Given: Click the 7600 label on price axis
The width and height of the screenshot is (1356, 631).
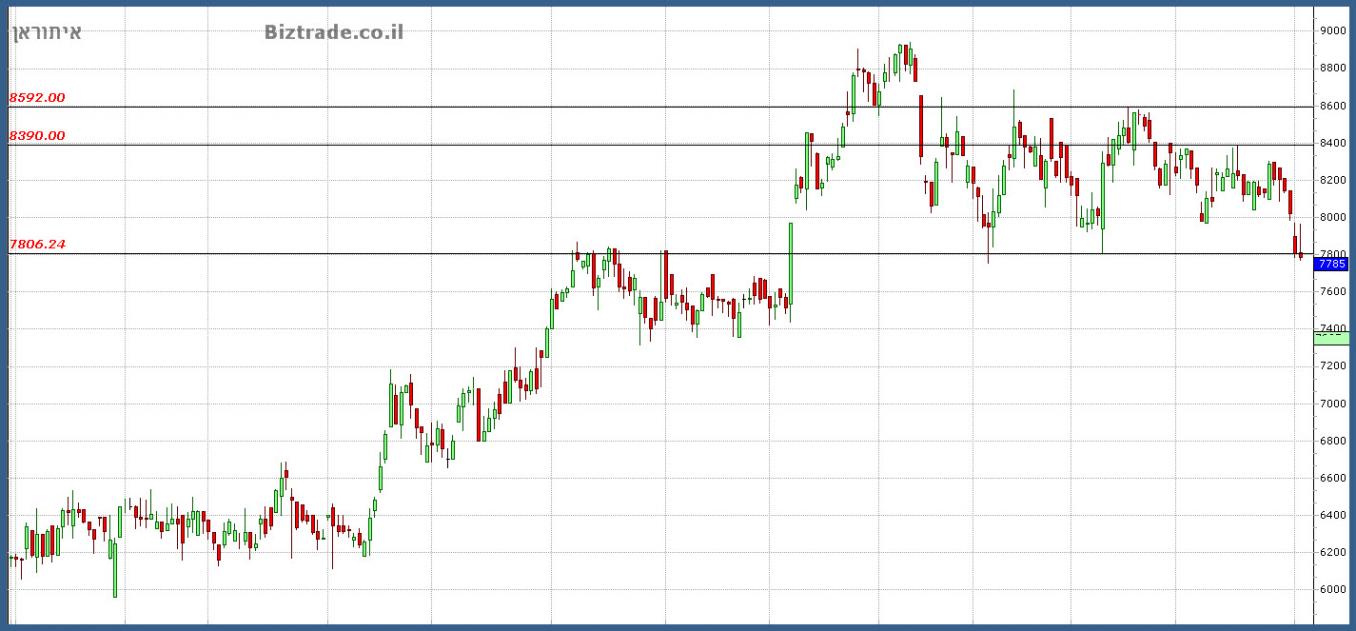Looking at the screenshot, I should point(1332,292).
